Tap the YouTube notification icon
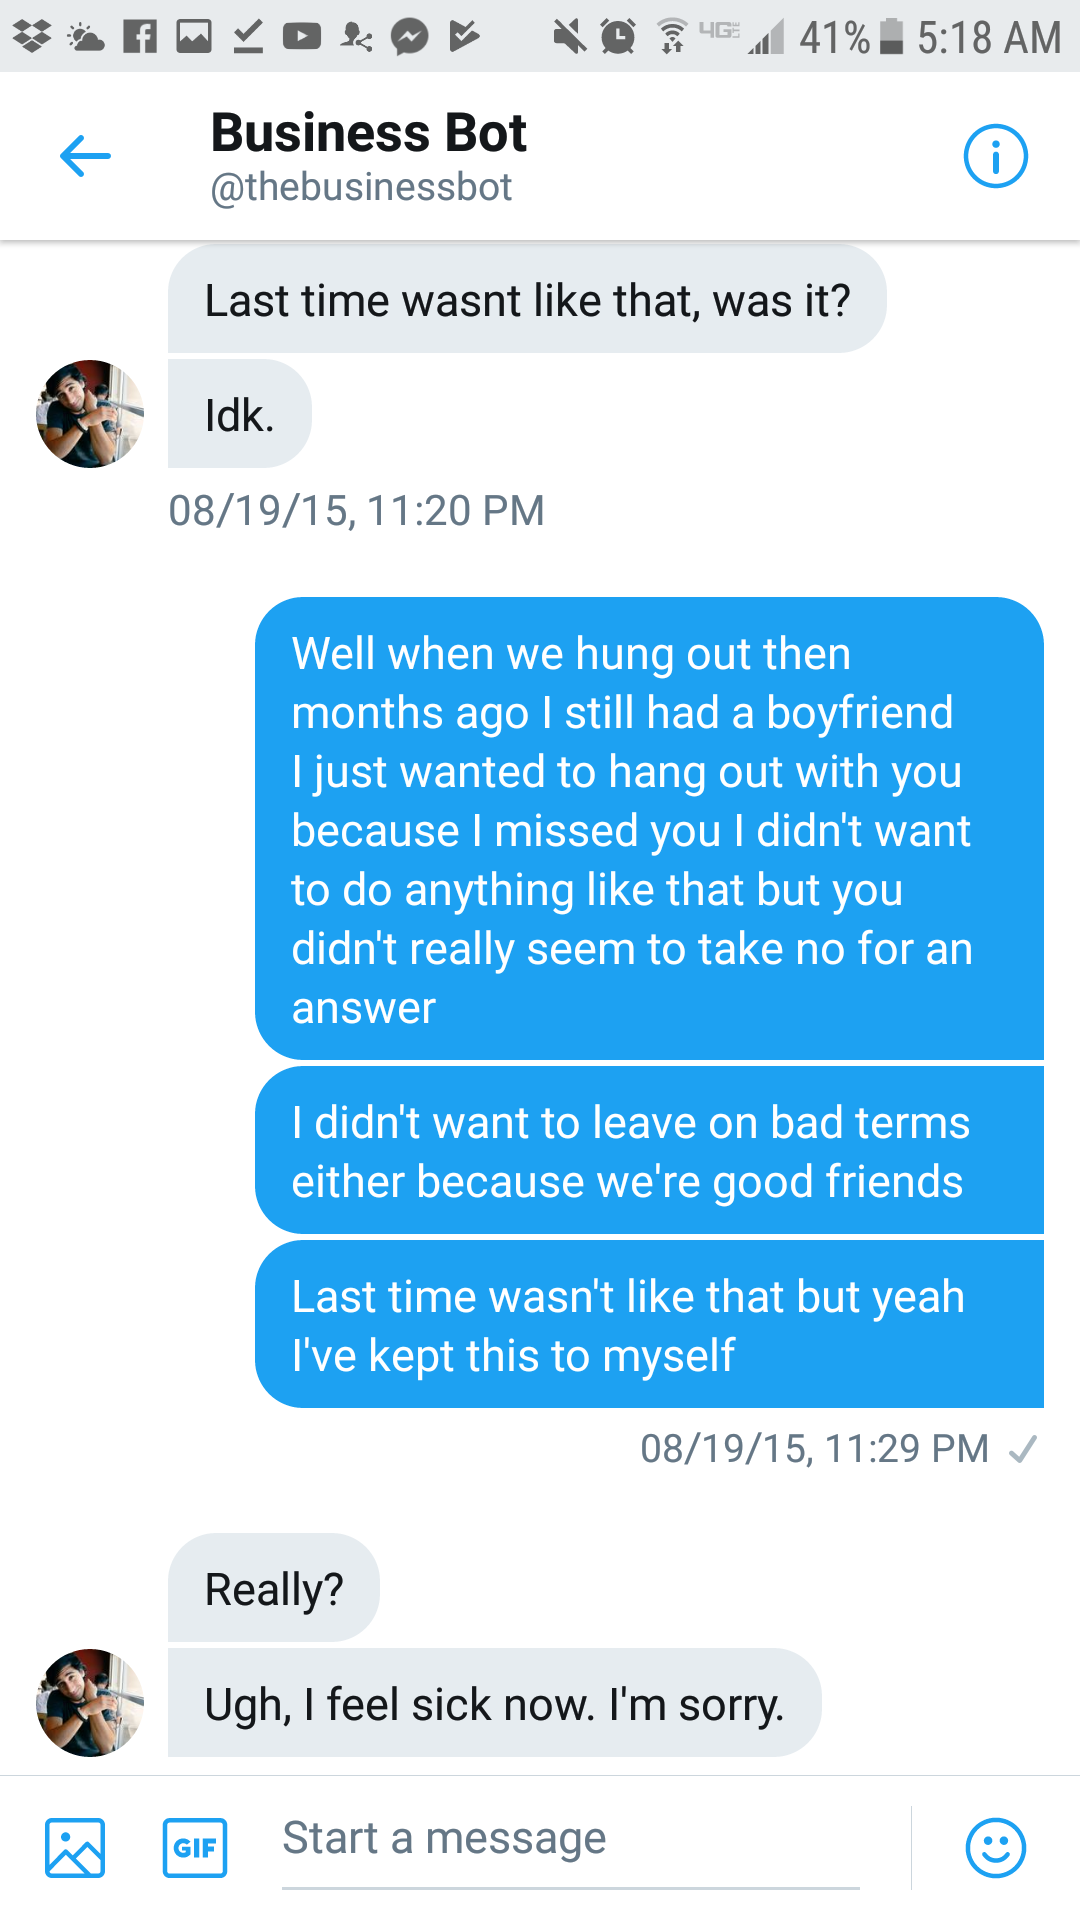Screen dimensions: 1080x1920 point(301,37)
